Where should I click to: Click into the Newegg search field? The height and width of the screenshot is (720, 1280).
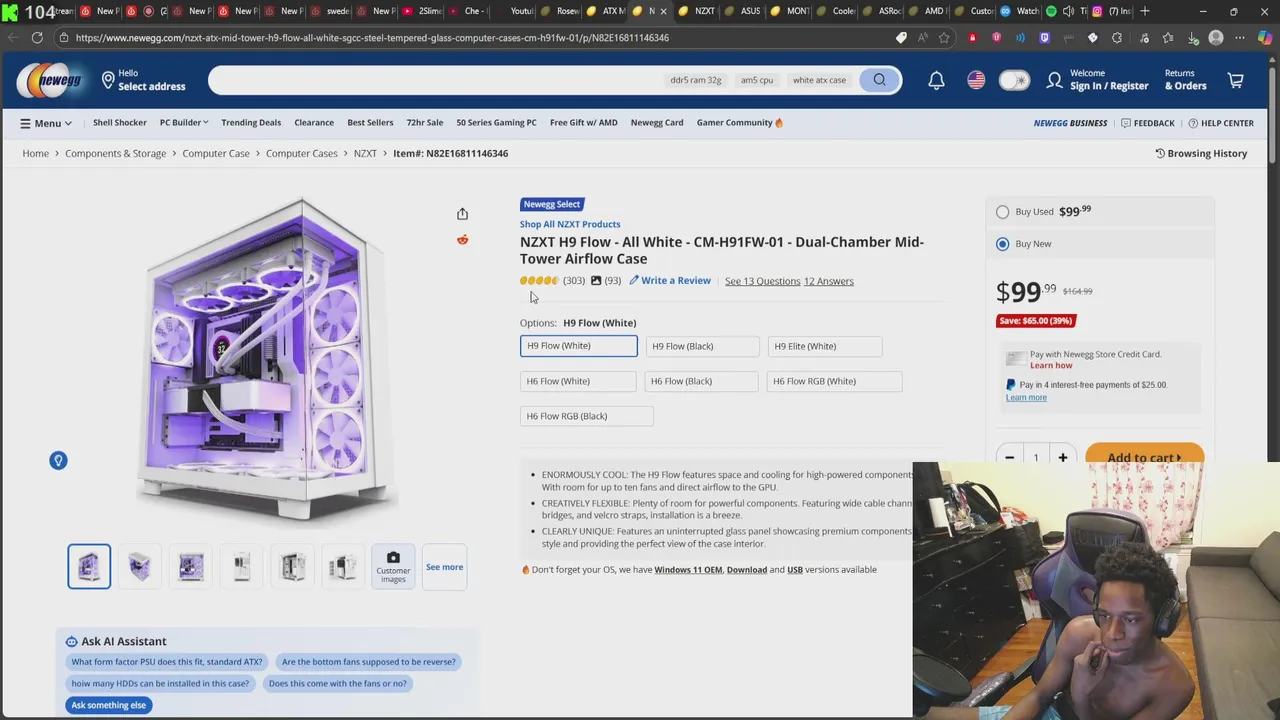pos(435,80)
